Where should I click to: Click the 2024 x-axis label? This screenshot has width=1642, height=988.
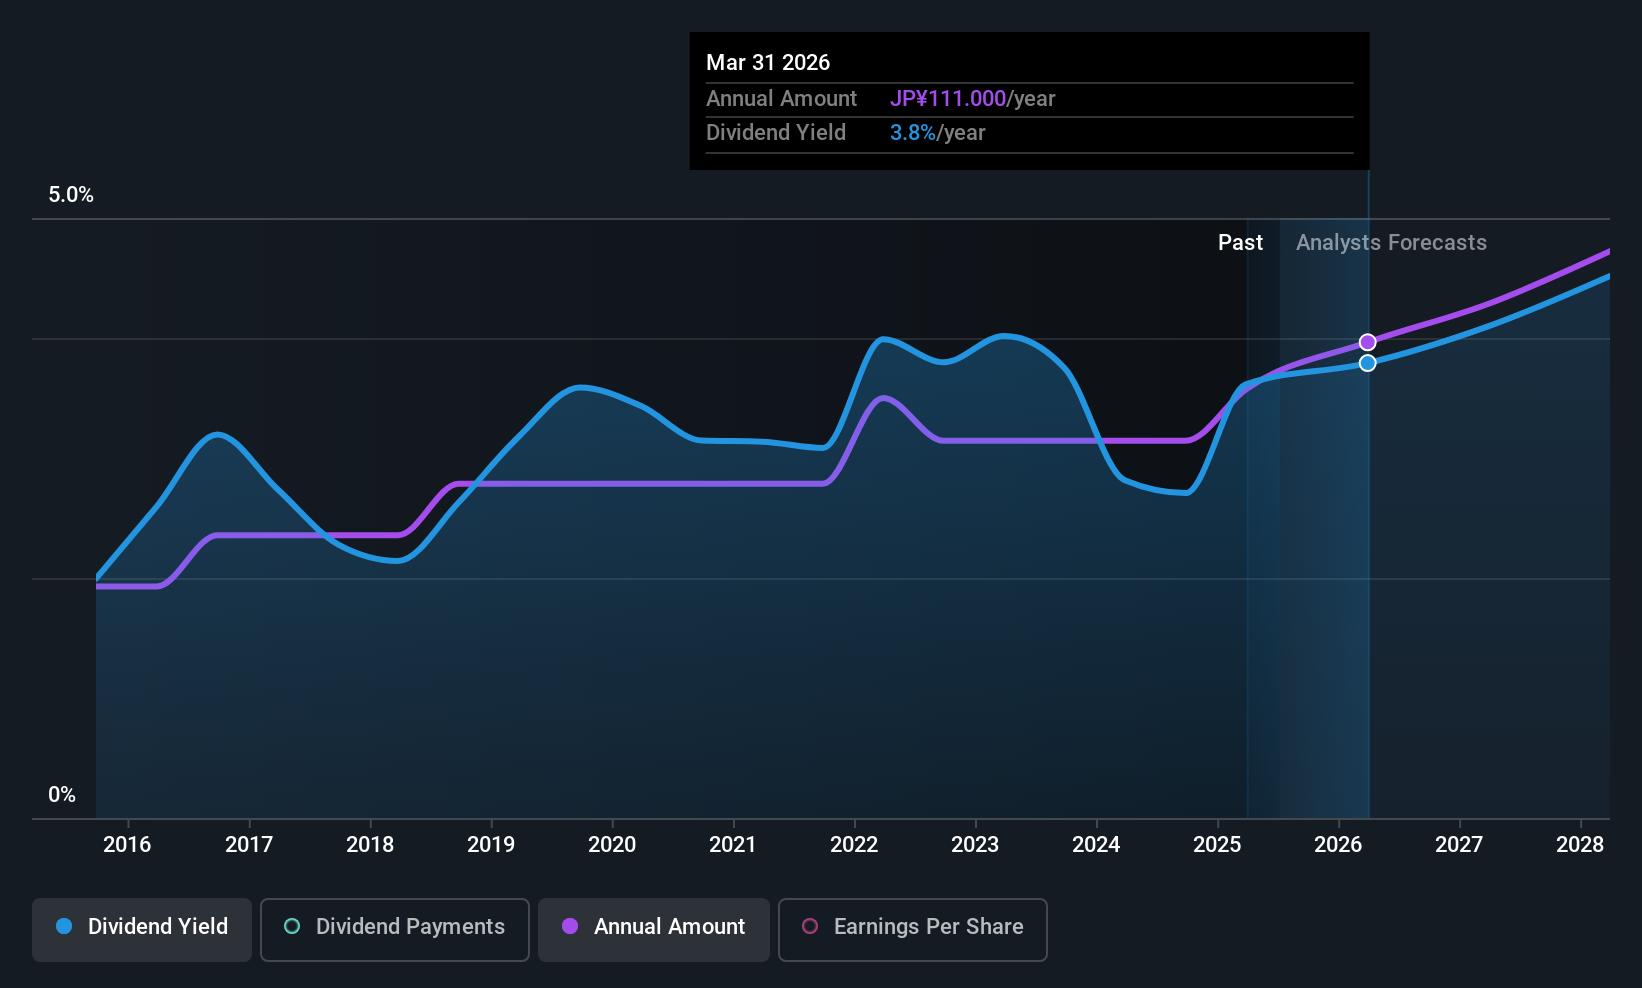[x=1096, y=845]
